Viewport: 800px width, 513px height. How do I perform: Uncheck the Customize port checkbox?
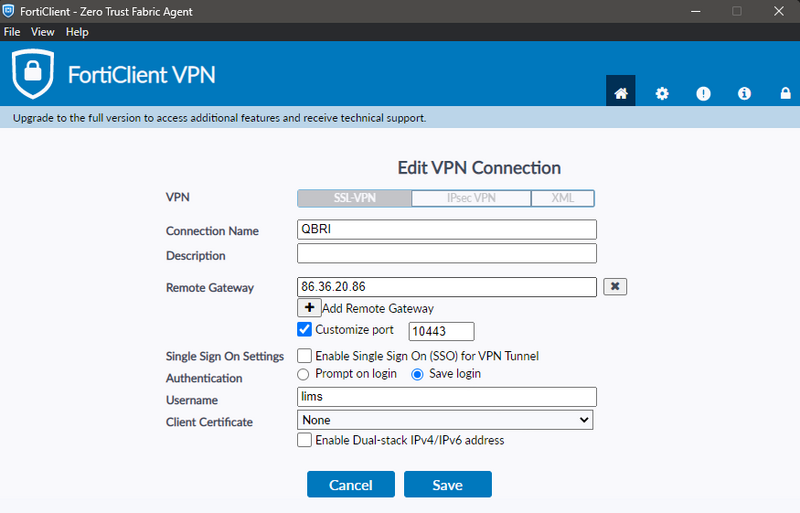305,330
